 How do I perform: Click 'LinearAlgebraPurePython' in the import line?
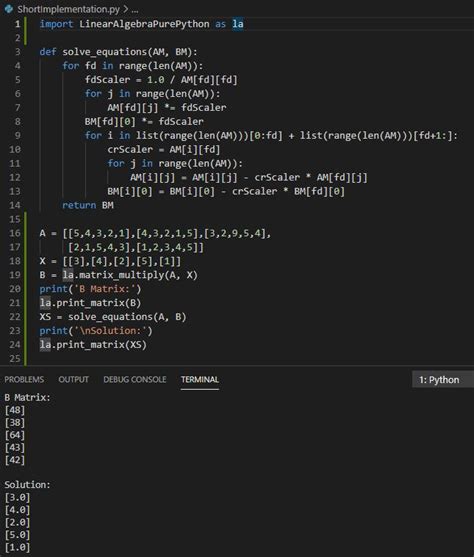tap(144, 24)
